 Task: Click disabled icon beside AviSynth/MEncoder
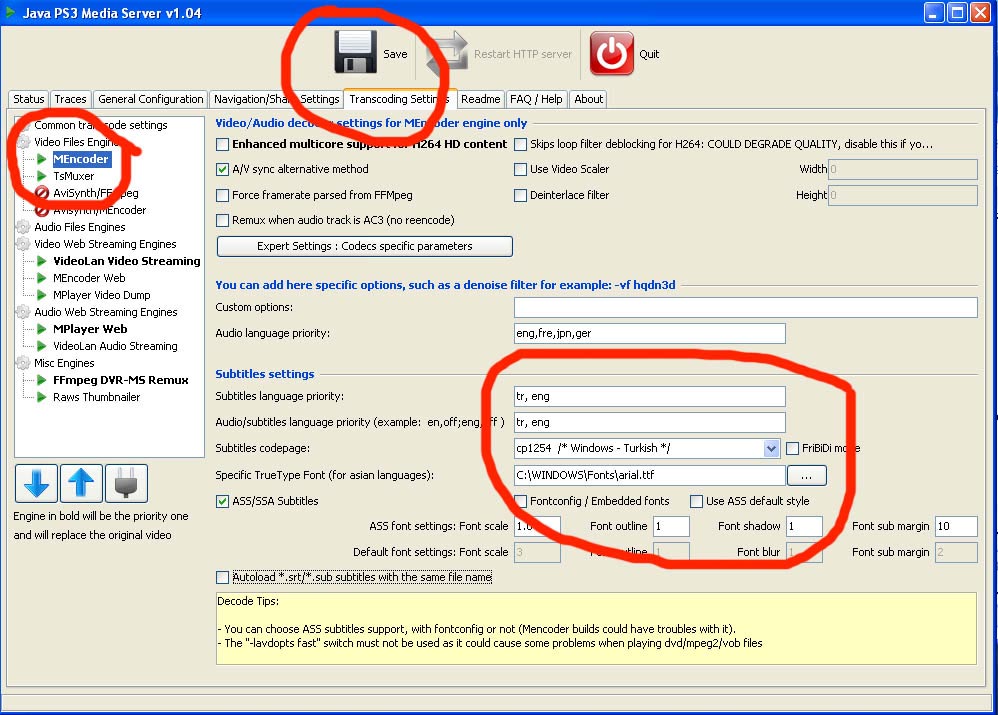42,210
